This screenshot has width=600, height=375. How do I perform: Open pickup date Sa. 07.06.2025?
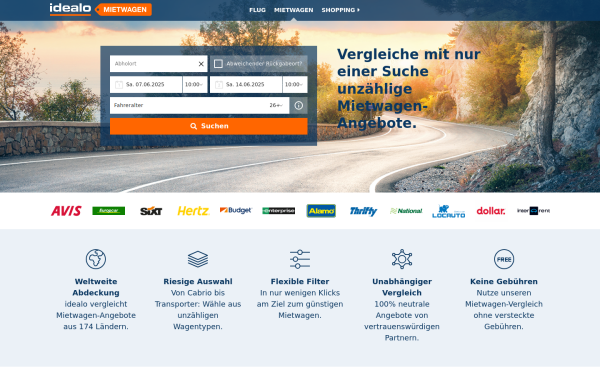tap(146, 85)
